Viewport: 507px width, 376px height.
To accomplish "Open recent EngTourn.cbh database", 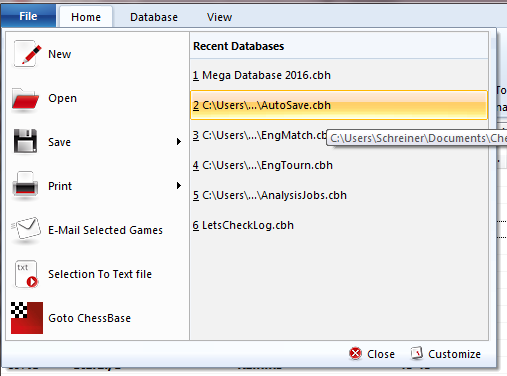I will [x=339, y=165].
